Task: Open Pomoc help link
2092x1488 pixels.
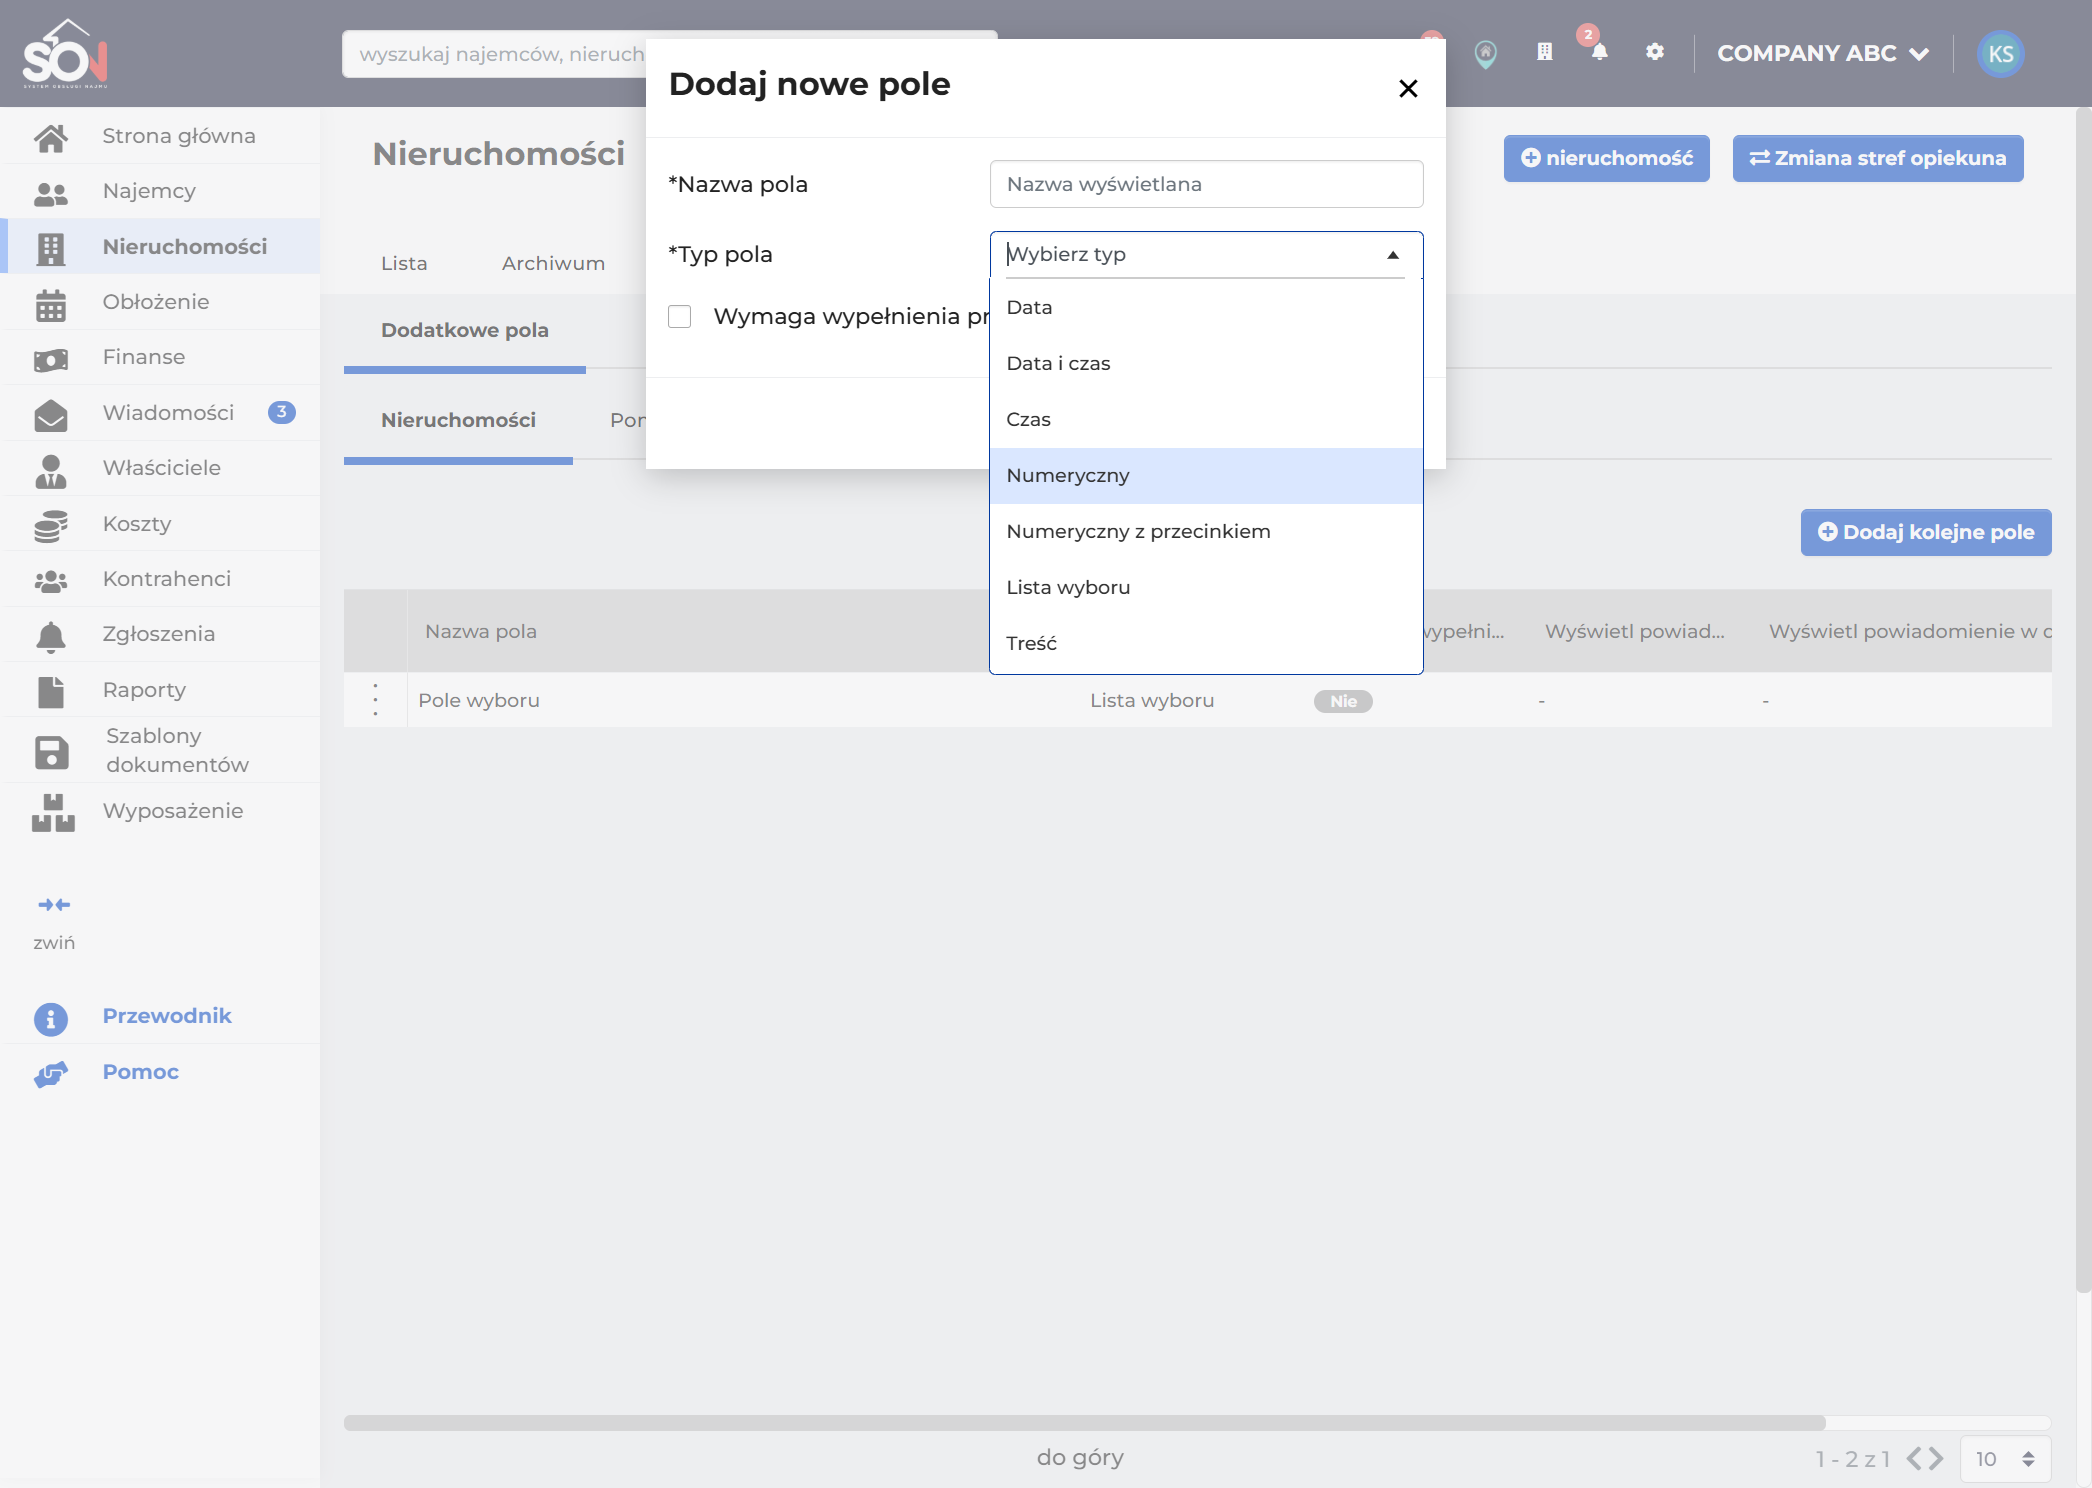Action: pos(141,1072)
